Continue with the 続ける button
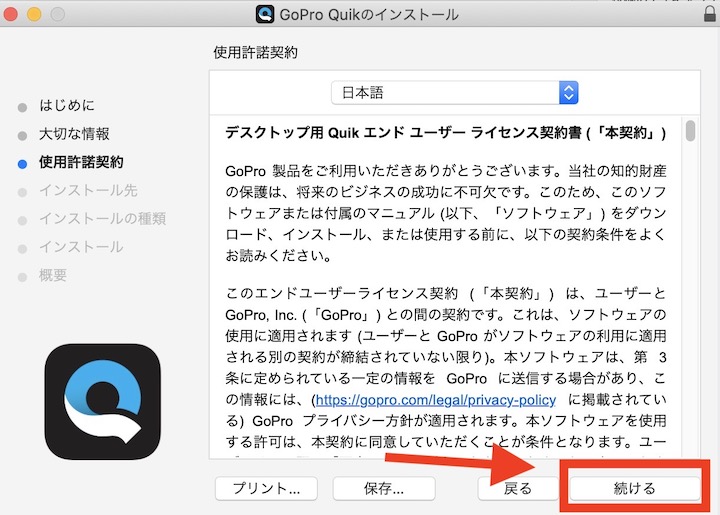Viewport: 720px width, 515px height. click(x=634, y=488)
